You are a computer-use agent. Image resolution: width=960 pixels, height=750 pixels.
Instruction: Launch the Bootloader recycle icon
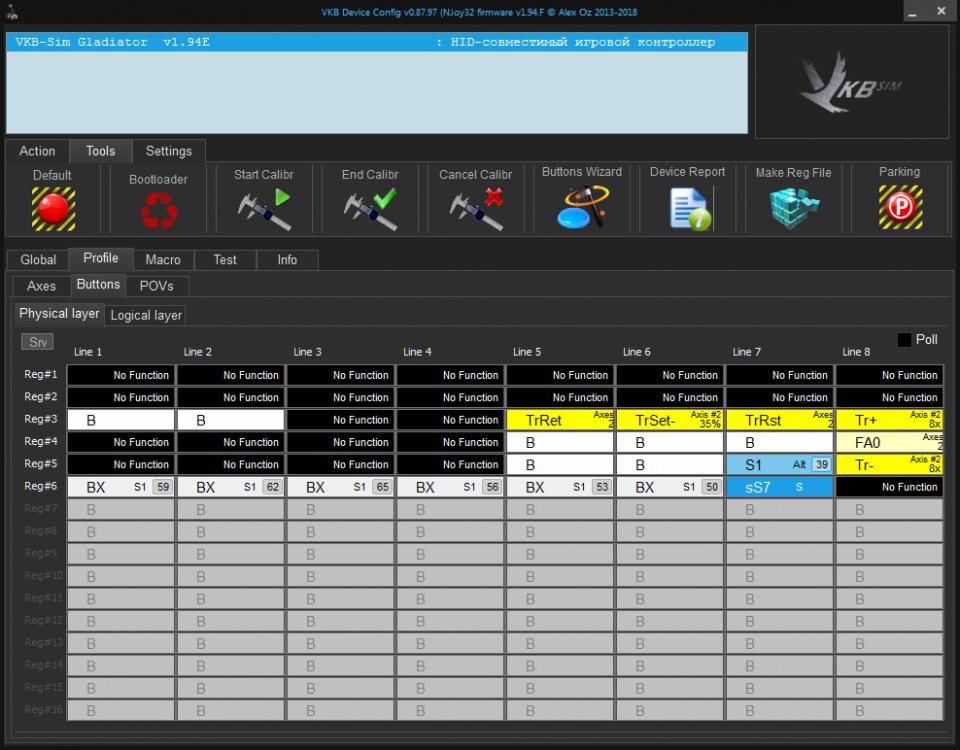pyautogui.click(x=158, y=210)
